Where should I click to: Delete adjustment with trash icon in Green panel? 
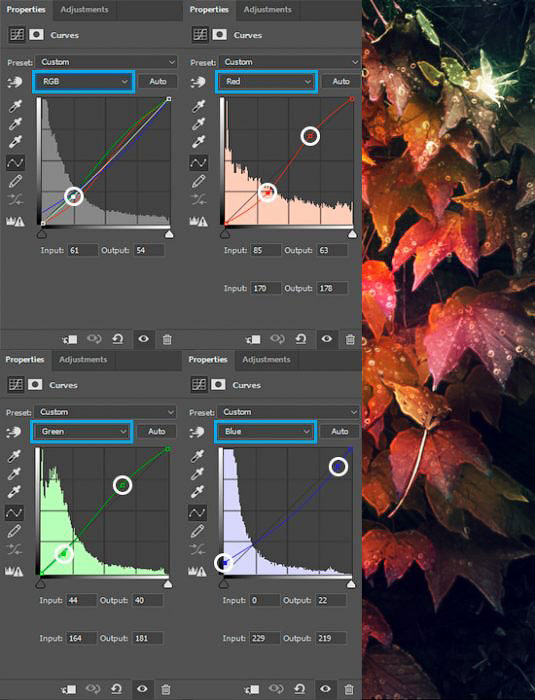click(166, 689)
